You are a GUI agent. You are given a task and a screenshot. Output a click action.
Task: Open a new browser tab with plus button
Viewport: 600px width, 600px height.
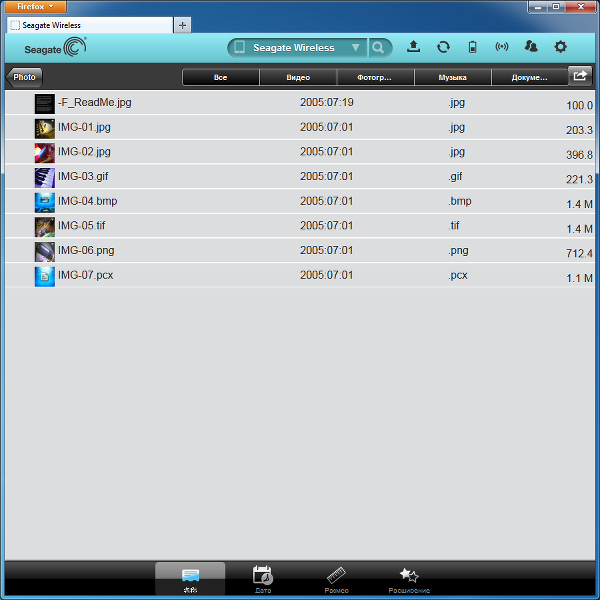pyautogui.click(x=183, y=25)
